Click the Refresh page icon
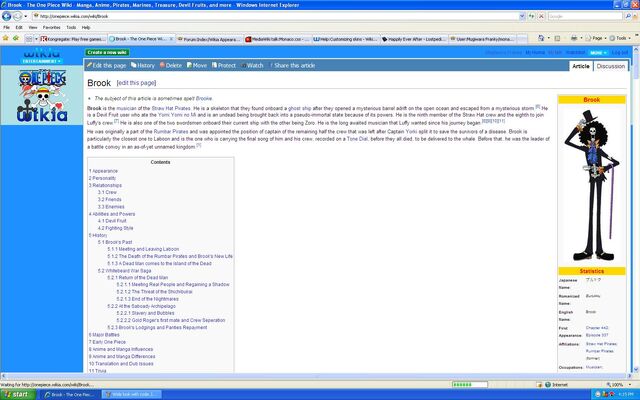This screenshot has width=640, height=400. tap(532, 16)
